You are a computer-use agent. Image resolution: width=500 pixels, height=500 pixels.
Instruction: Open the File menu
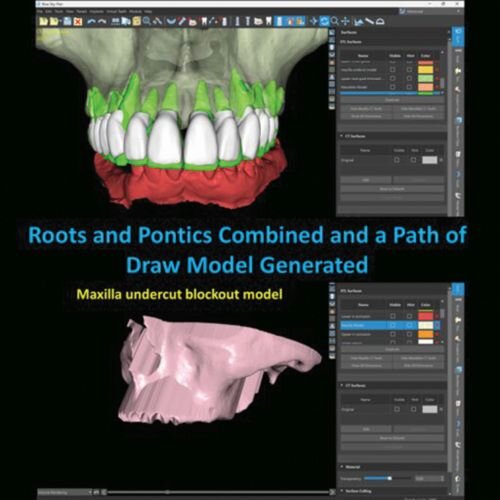tap(40, 11)
